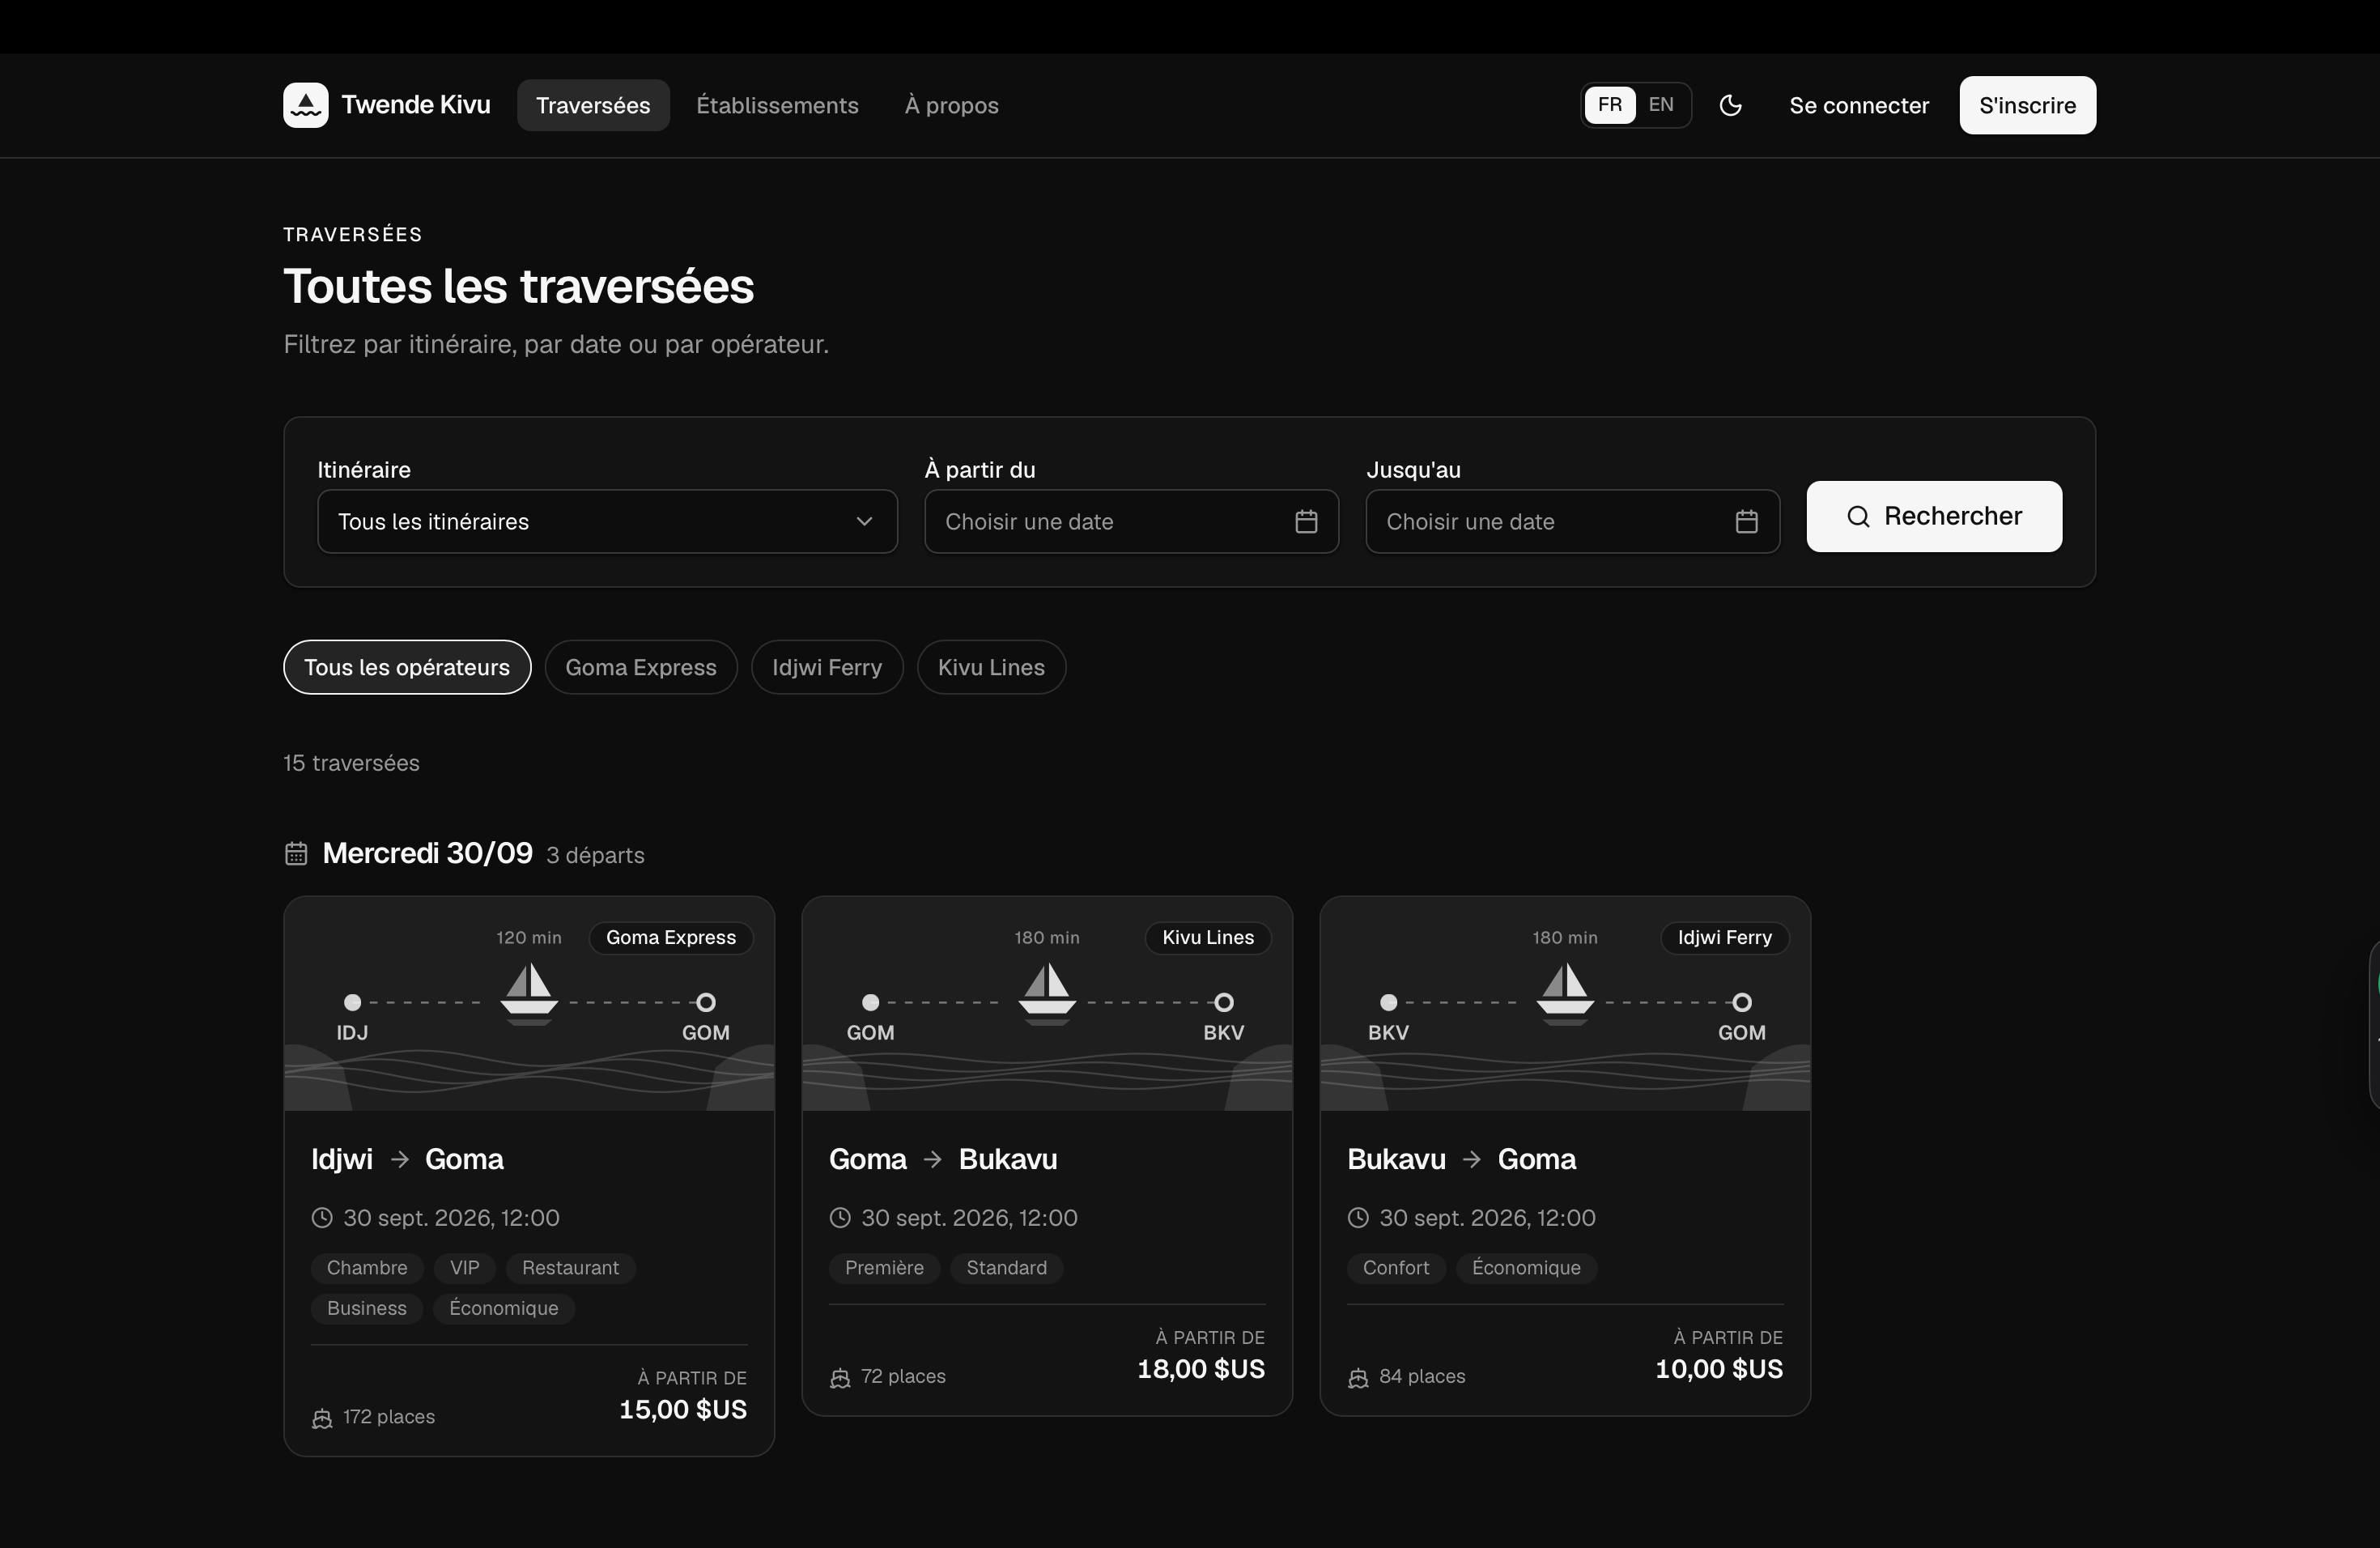Click clock icon on Idjwi → Goma card

tap(322, 1217)
